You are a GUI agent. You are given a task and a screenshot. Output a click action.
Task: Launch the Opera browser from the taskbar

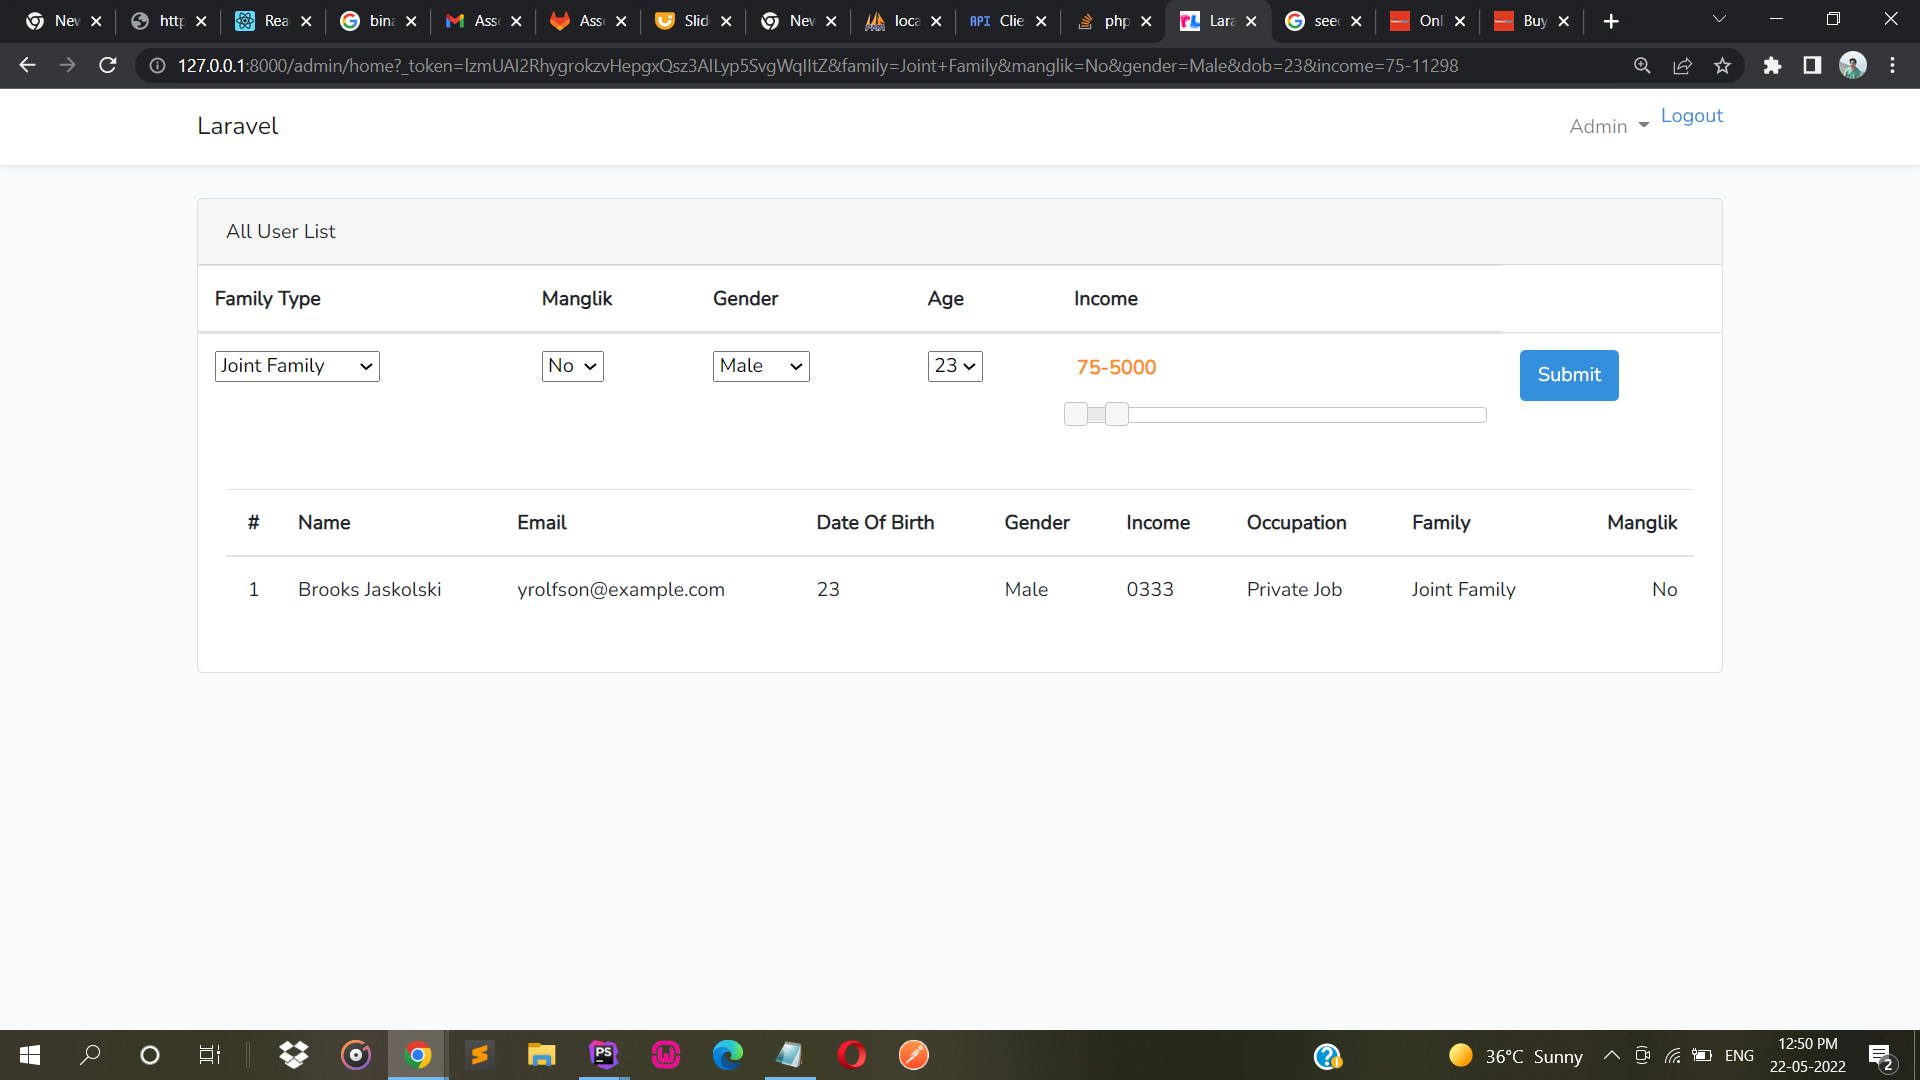[x=852, y=1055]
